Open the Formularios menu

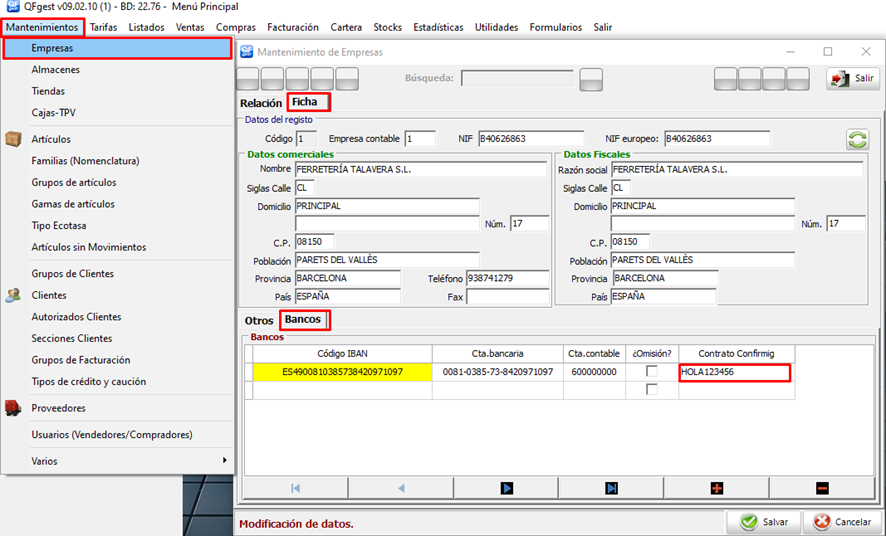tap(555, 27)
